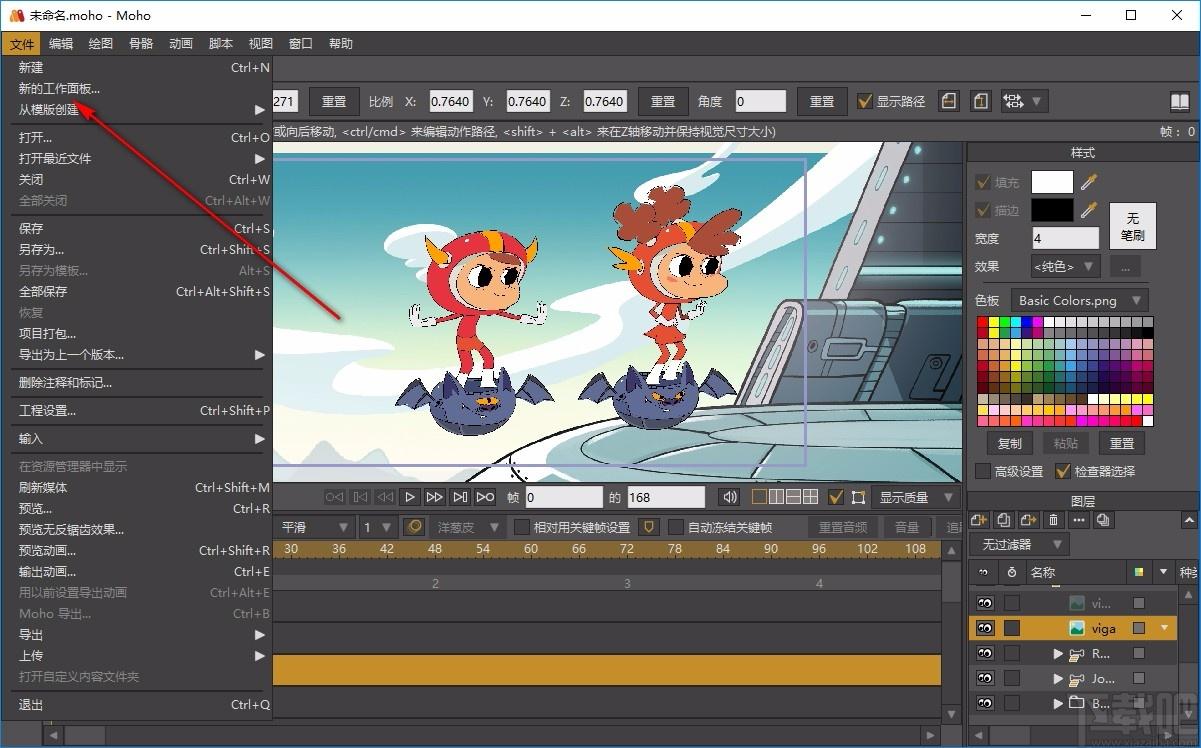The width and height of the screenshot is (1201, 748).
Task: Hide the viga layer using its eye icon
Action: coord(985,628)
